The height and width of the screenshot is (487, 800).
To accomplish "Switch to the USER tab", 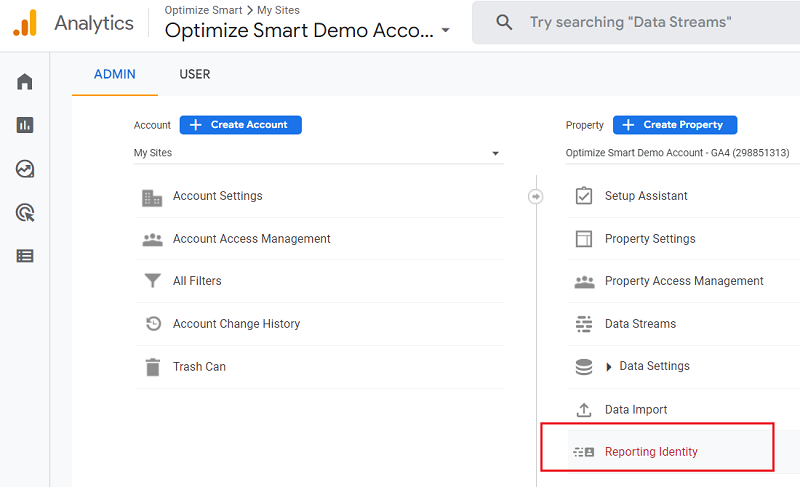I will (194, 74).
